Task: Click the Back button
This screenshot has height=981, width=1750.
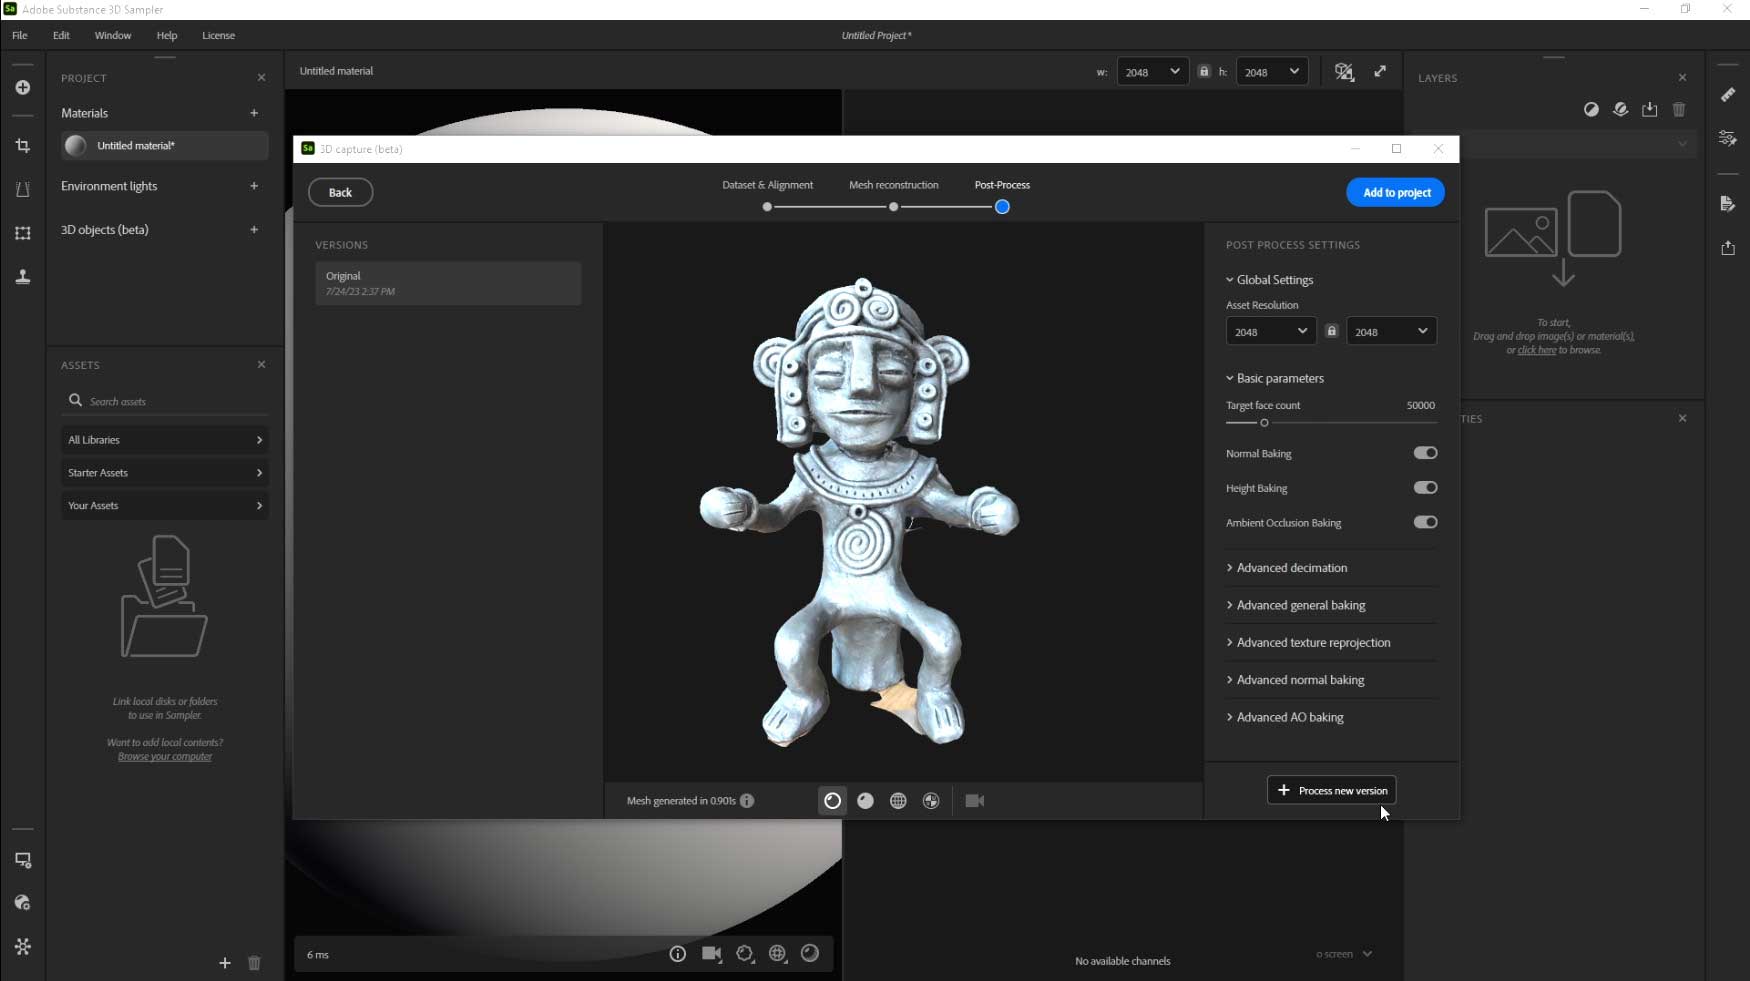Action: point(340,192)
